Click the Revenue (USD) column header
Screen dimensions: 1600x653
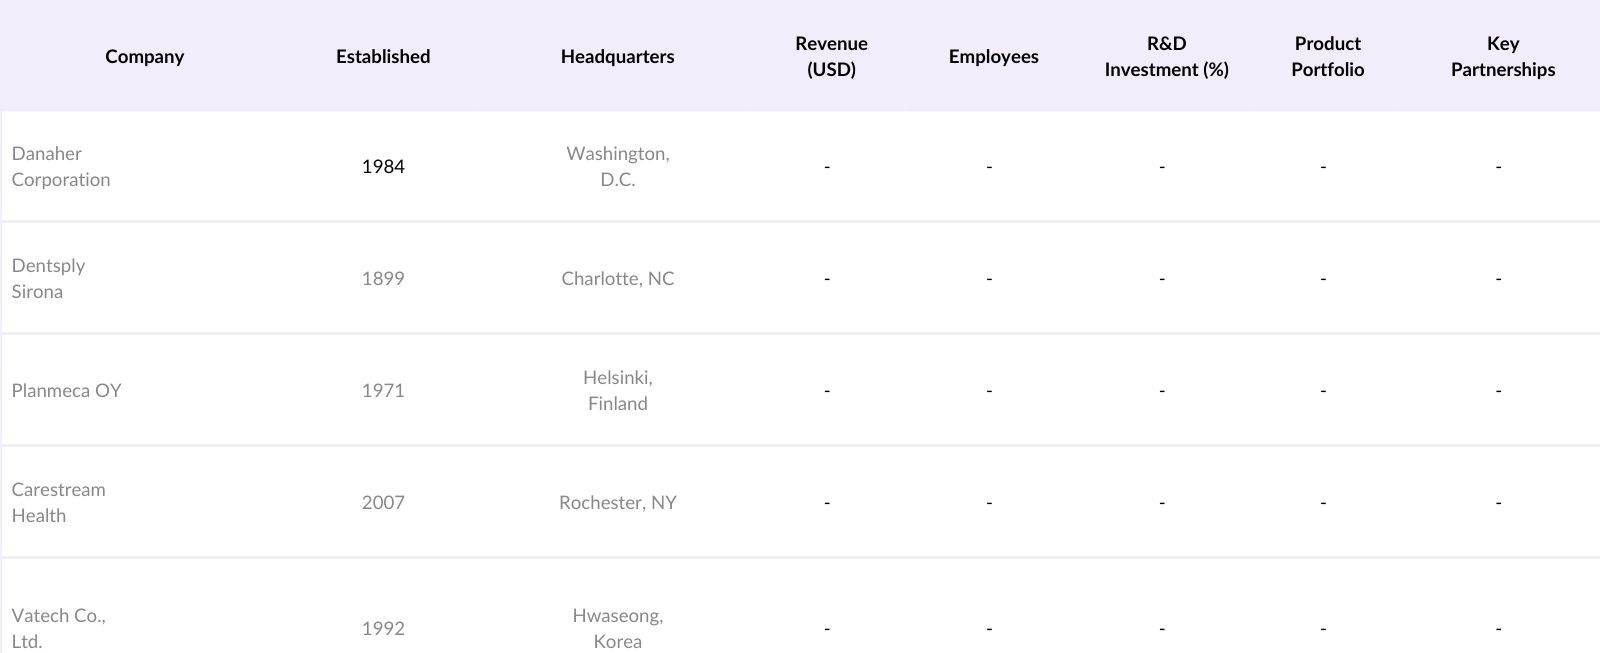831,56
